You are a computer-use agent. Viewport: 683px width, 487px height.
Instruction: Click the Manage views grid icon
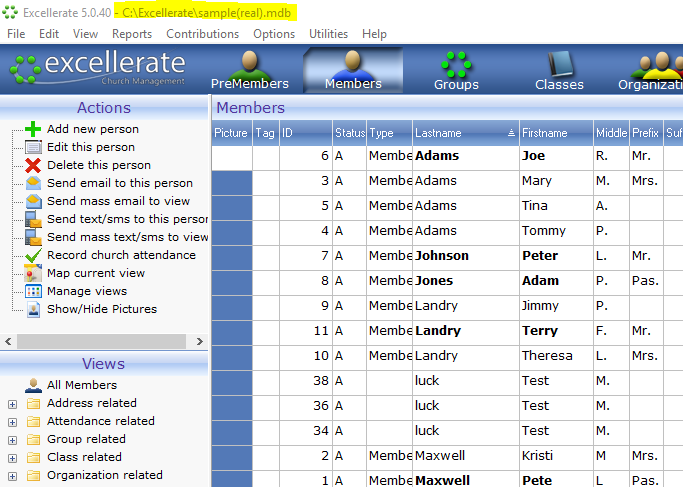[x=33, y=291]
